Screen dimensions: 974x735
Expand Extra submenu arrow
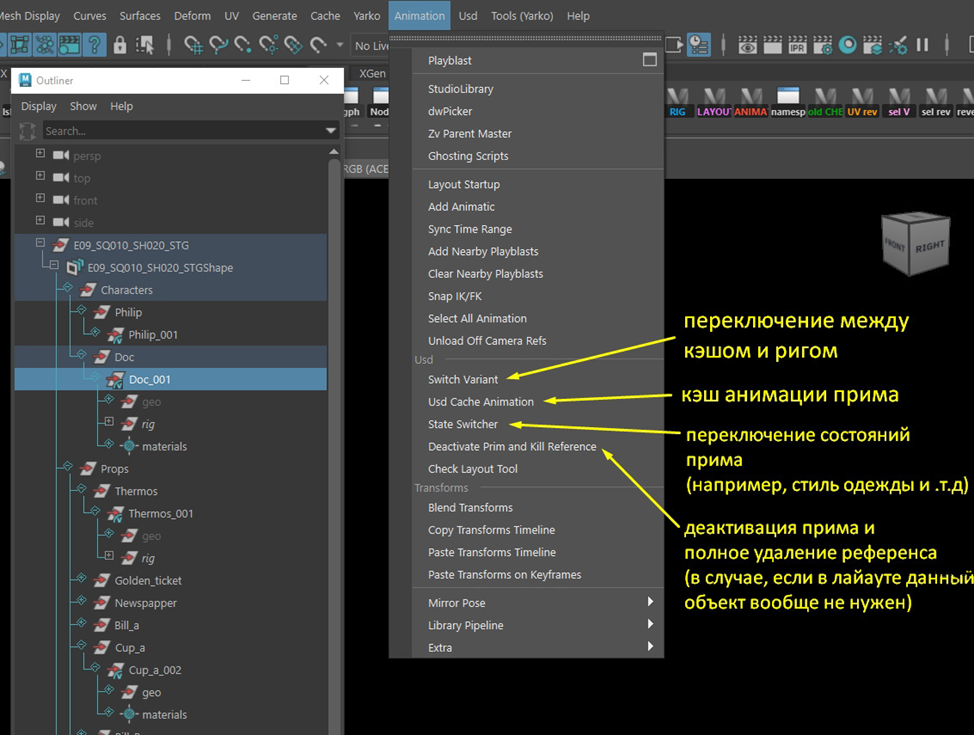(x=650, y=646)
